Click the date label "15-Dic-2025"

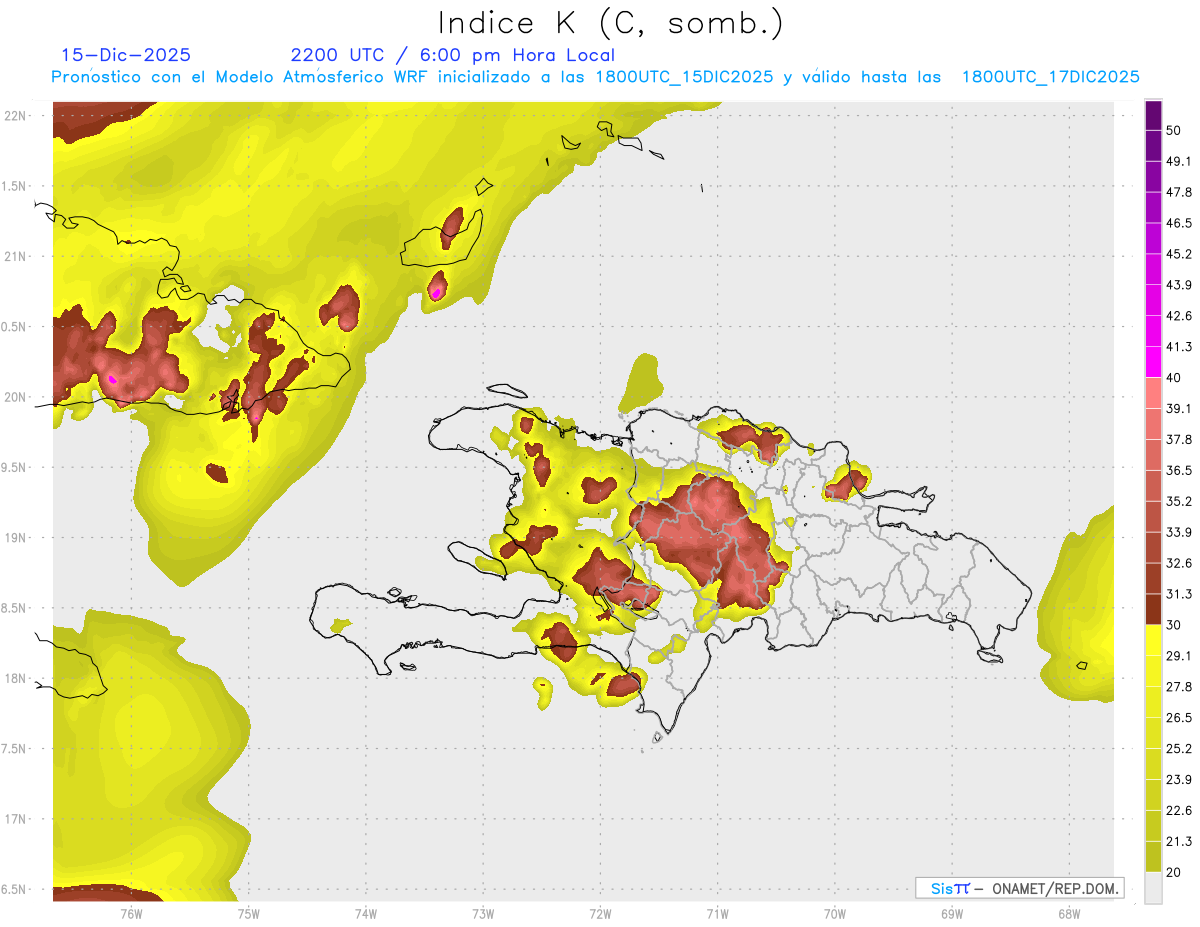click(x=126, y=55)
